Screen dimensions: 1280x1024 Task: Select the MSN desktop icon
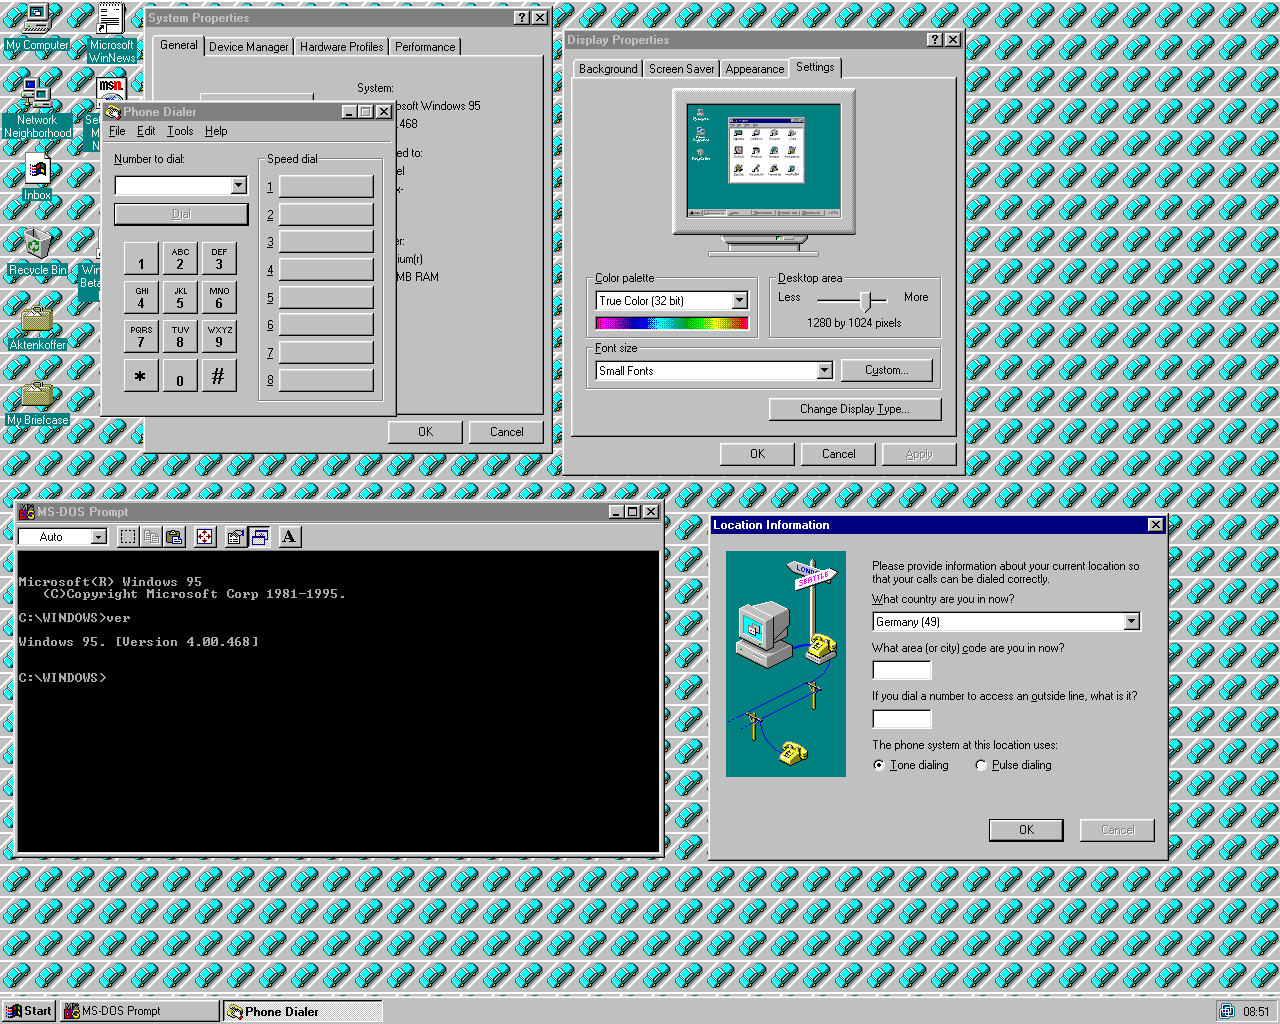click(111, 87)
